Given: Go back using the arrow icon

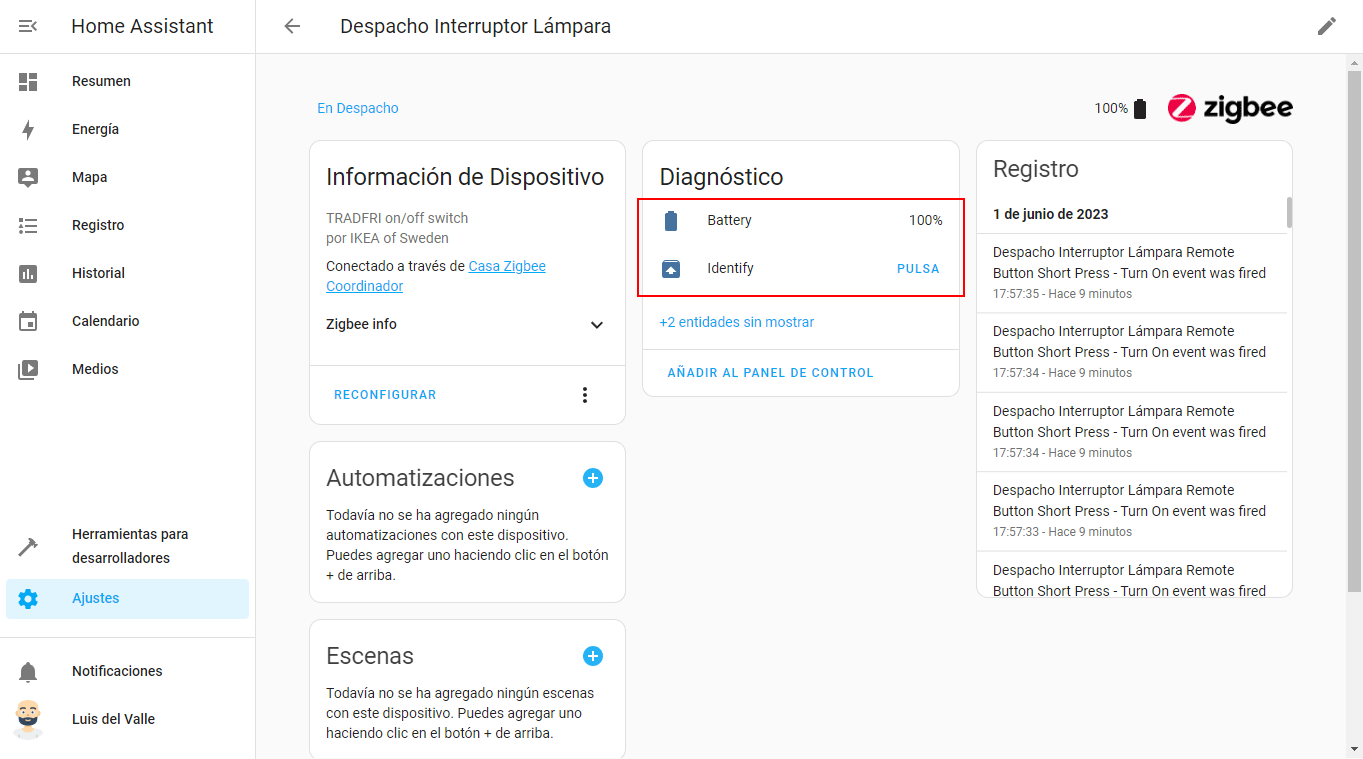Looking at the screenshot, I should [x=292, y=26].
